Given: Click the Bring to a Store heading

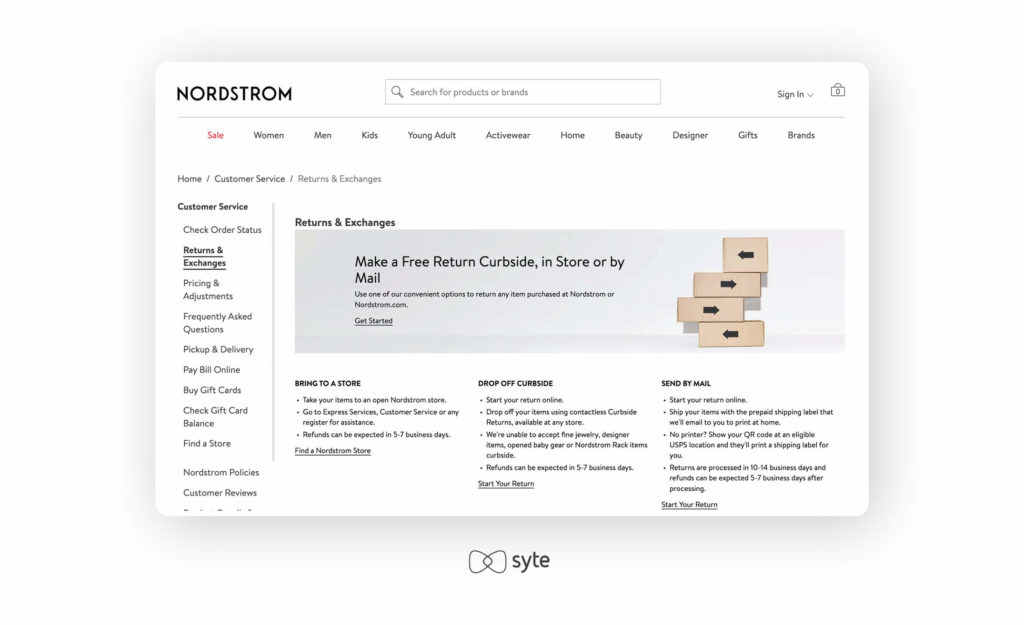Looking at the screenshot, I should point(328,383).
